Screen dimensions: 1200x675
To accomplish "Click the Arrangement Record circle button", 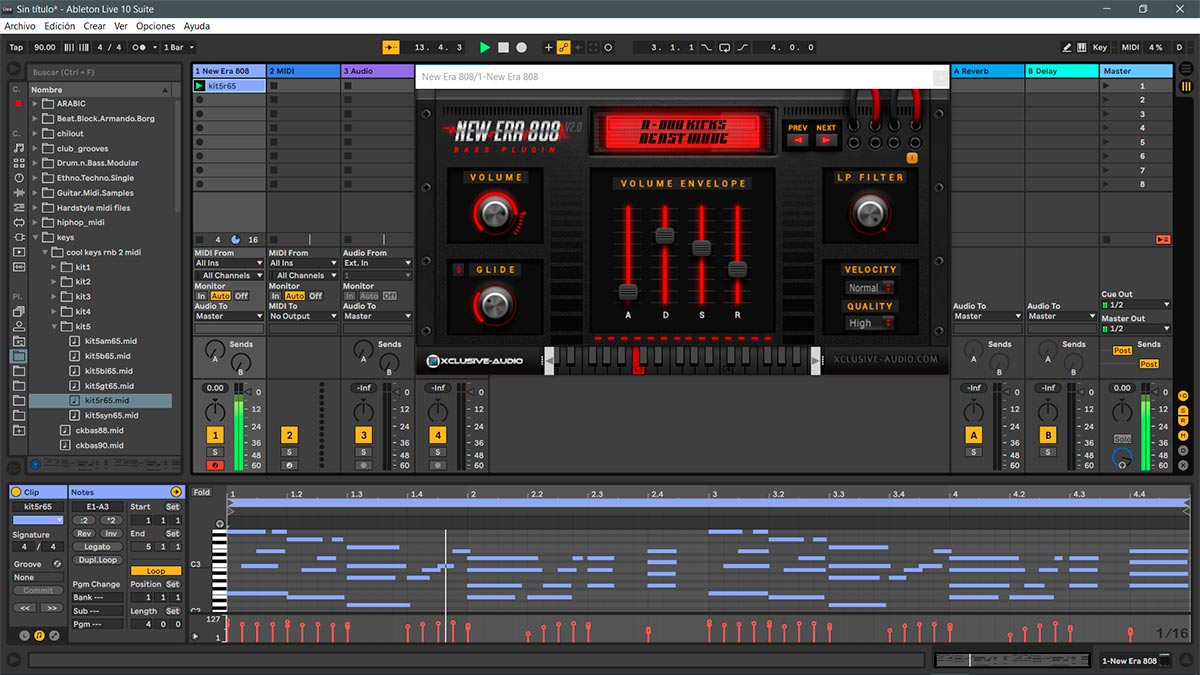I will [x=521, y=47].
